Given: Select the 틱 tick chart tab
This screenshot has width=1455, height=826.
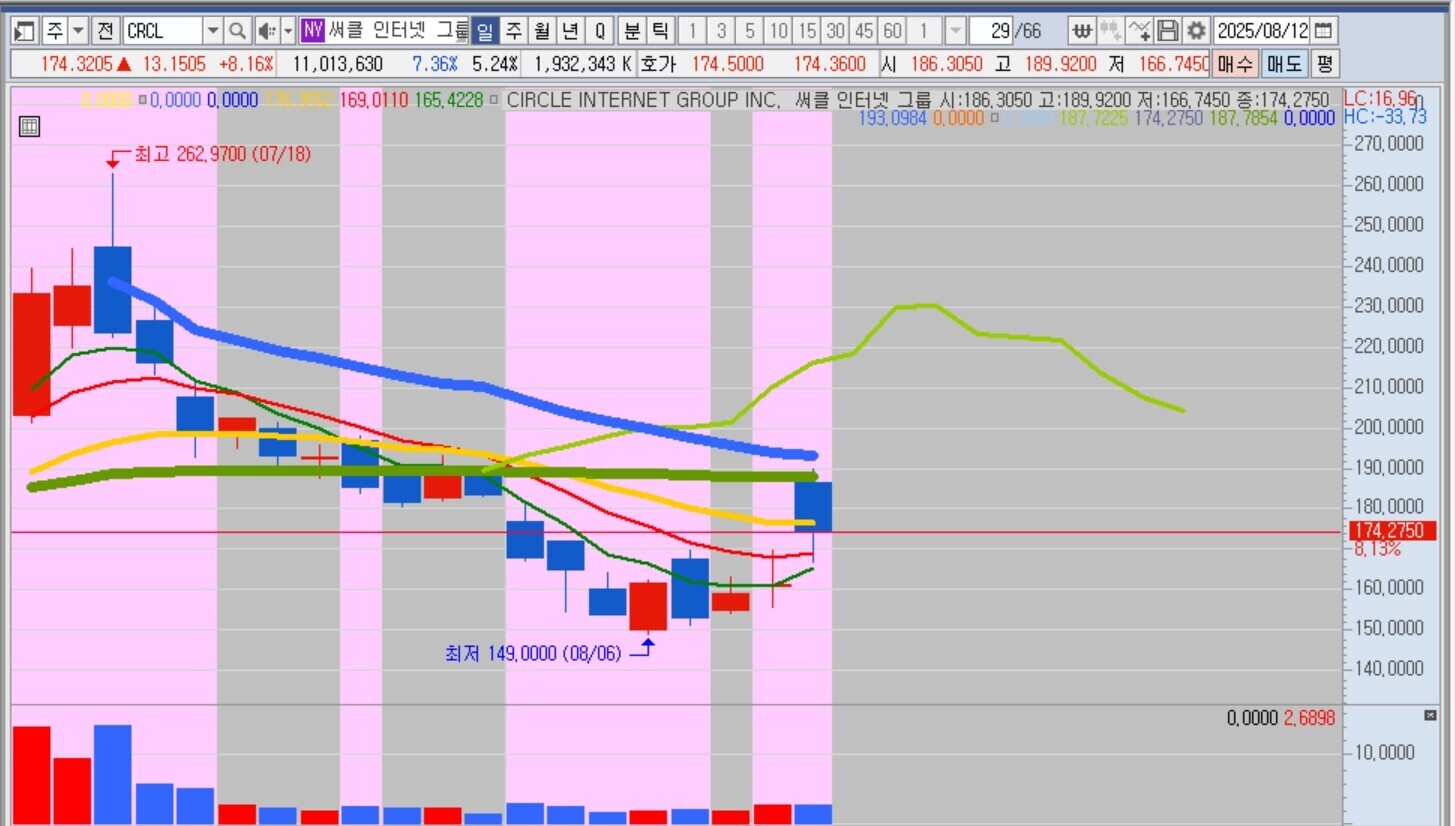Looking at the screenshot, I should [x=659, y=31].
